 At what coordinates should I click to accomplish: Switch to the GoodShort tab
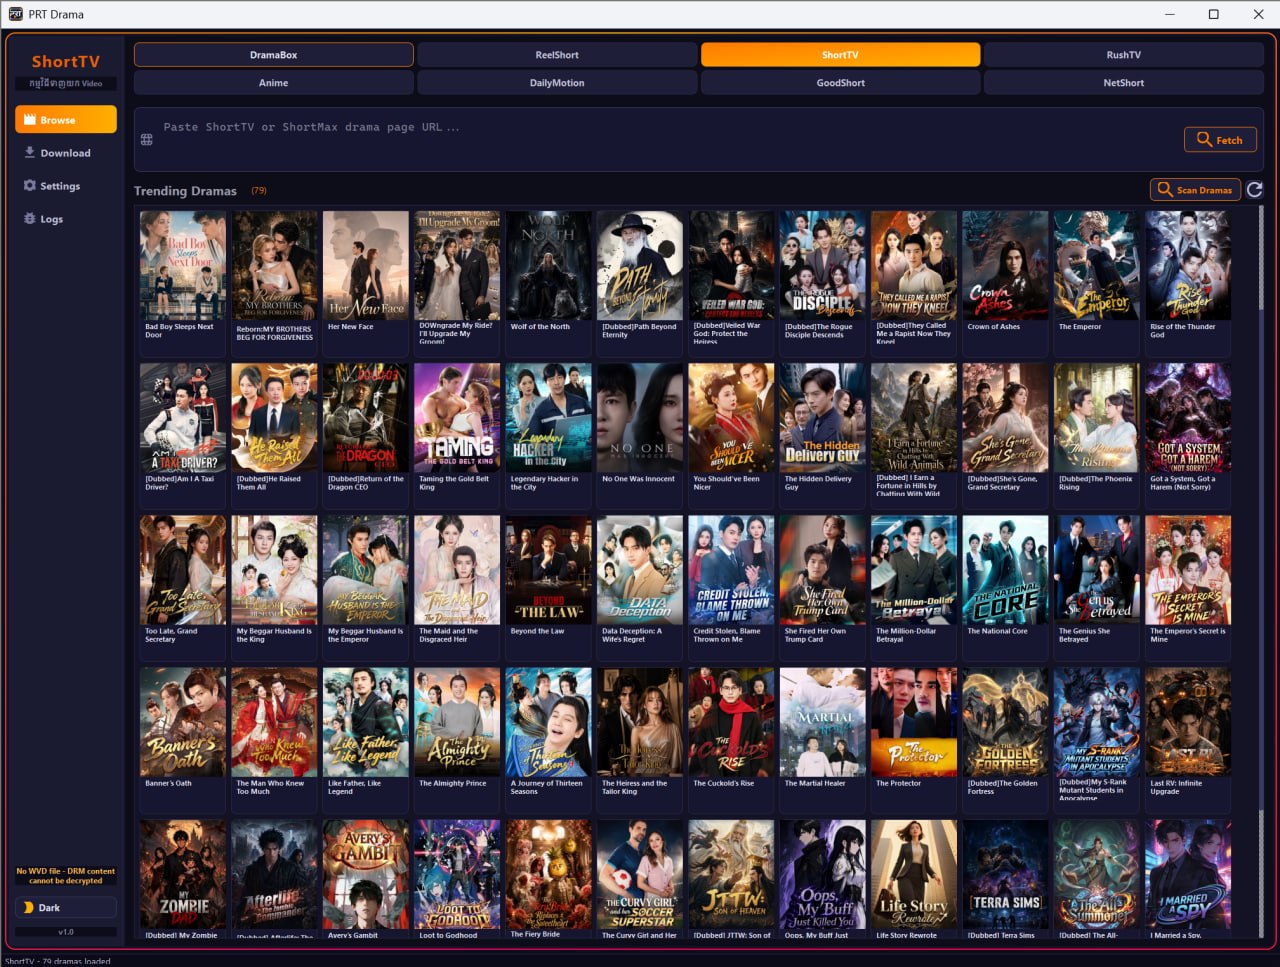(840, 83)
